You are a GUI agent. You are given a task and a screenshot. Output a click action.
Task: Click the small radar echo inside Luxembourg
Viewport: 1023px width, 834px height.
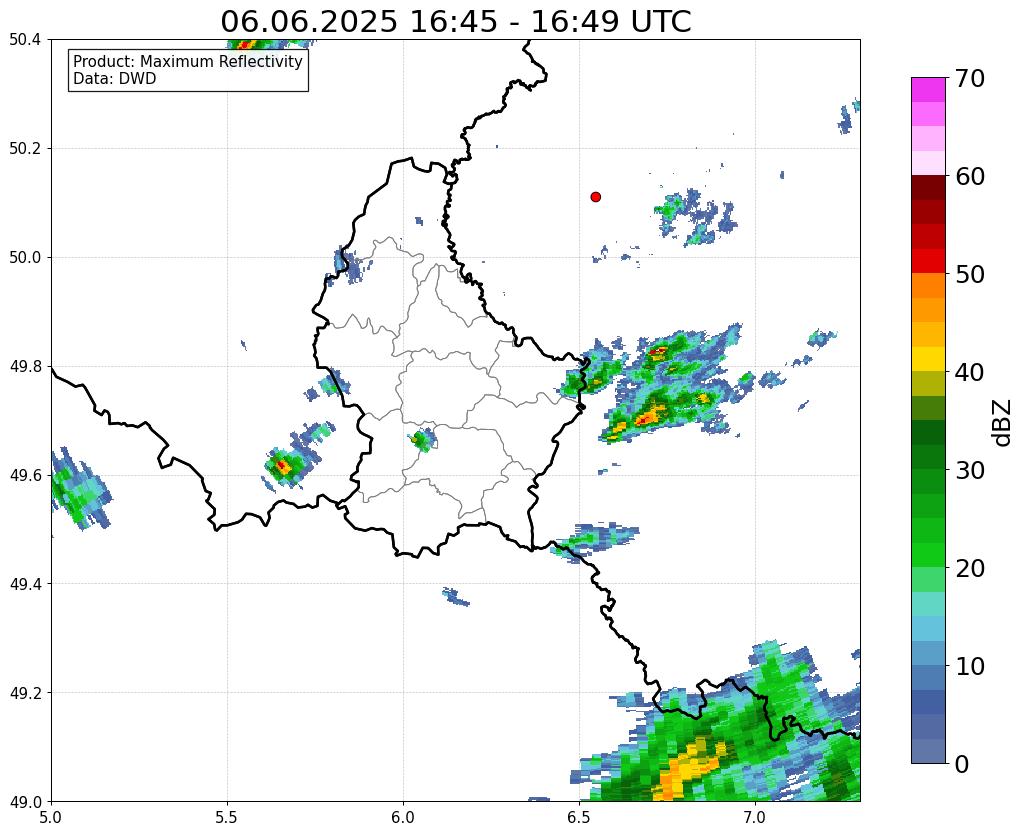click(x=422, y=440)
